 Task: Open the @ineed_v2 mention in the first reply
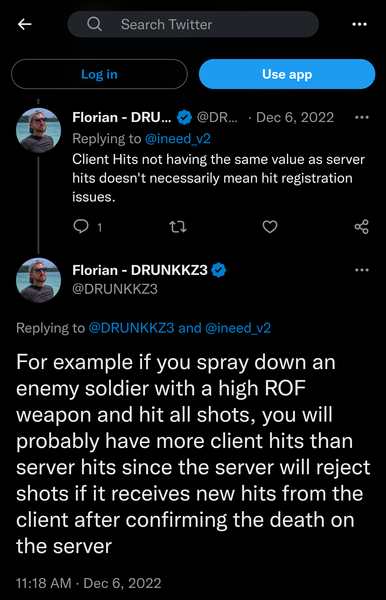tap(178, 139)
